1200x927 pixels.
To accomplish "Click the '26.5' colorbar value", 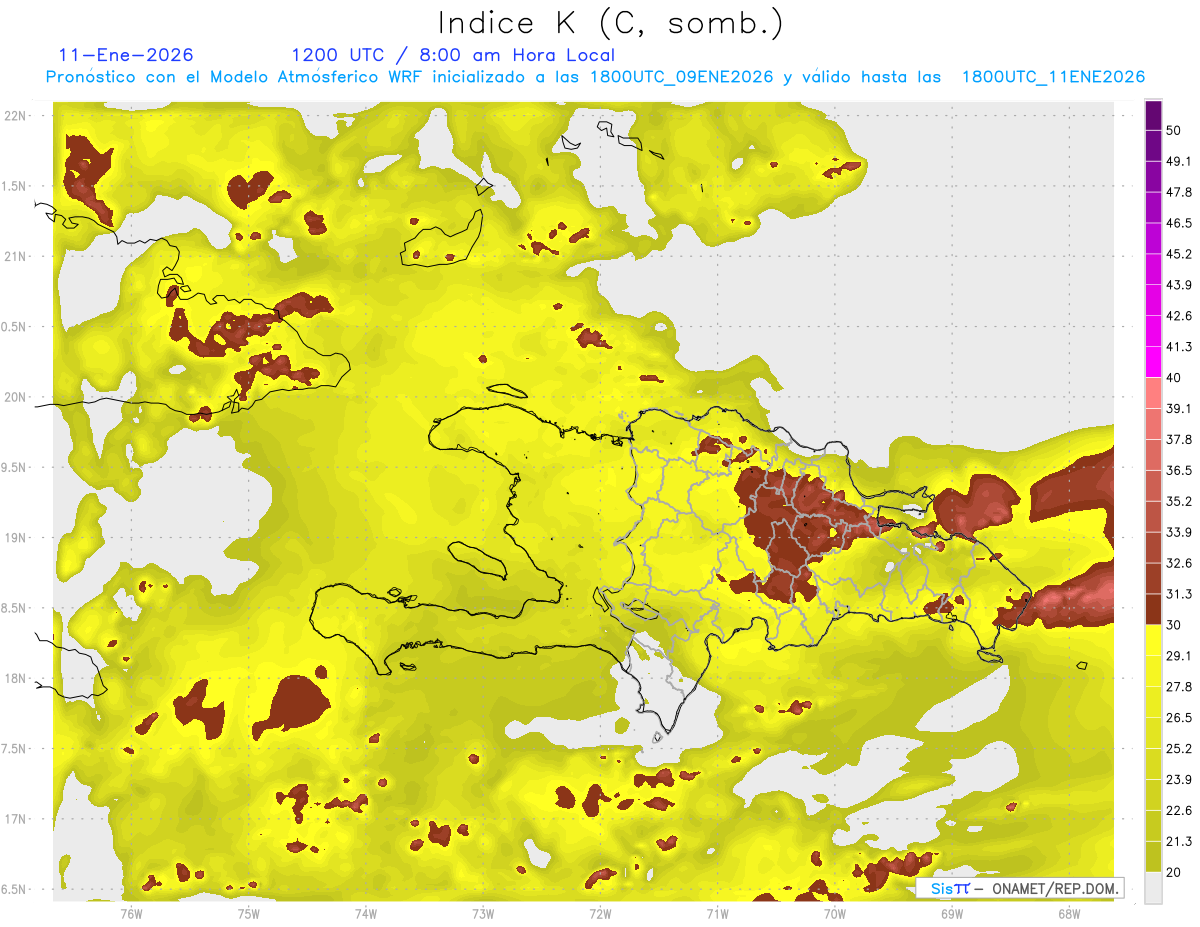I will pyautogui.click(x=1180, y=718).
